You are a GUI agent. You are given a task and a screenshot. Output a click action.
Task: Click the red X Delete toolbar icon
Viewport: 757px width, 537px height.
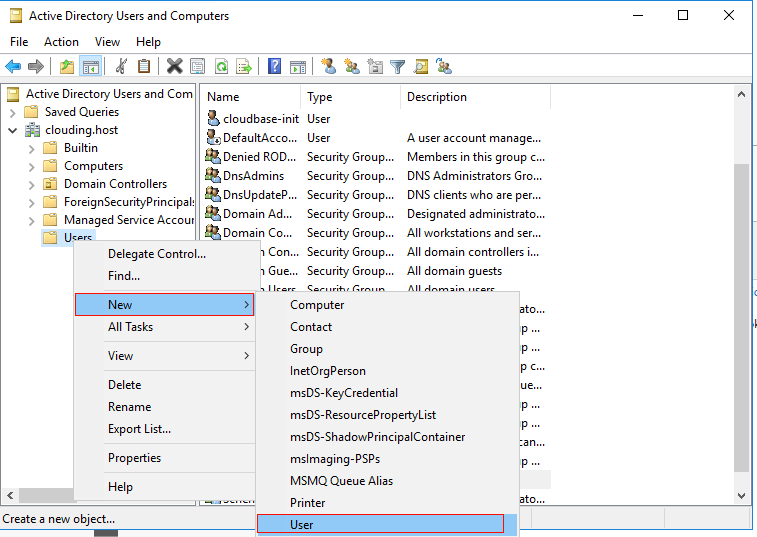tap(174, 66)
